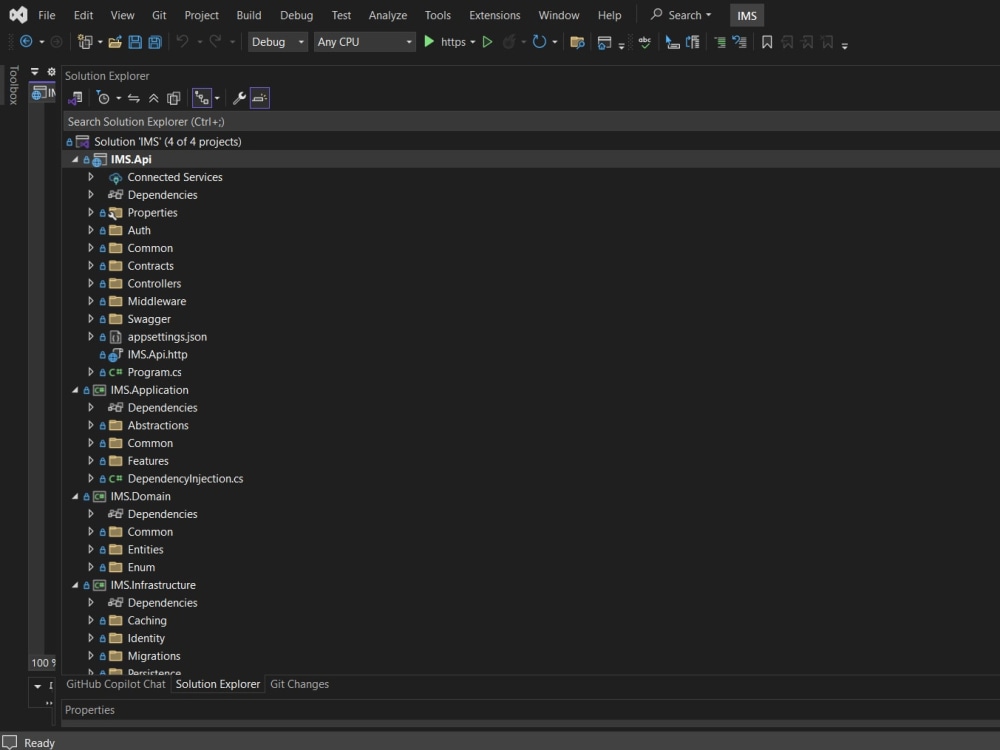Click the Save icon
The width and height of the screenshot is (1000, 750).
tap(135, 42)
